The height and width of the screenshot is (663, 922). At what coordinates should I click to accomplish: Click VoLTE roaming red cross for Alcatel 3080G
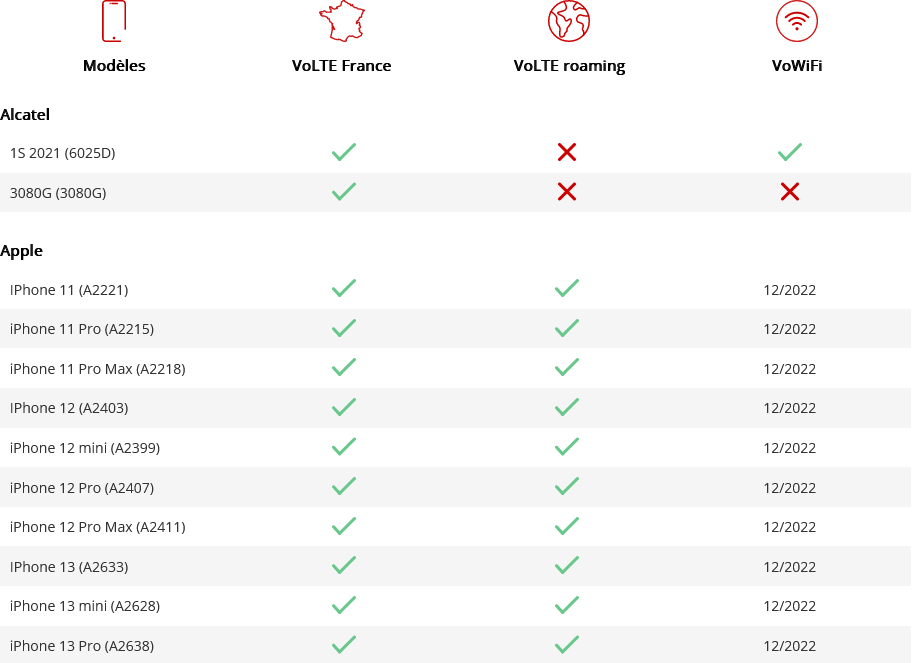pyautogui.click(x=567, y=192)
